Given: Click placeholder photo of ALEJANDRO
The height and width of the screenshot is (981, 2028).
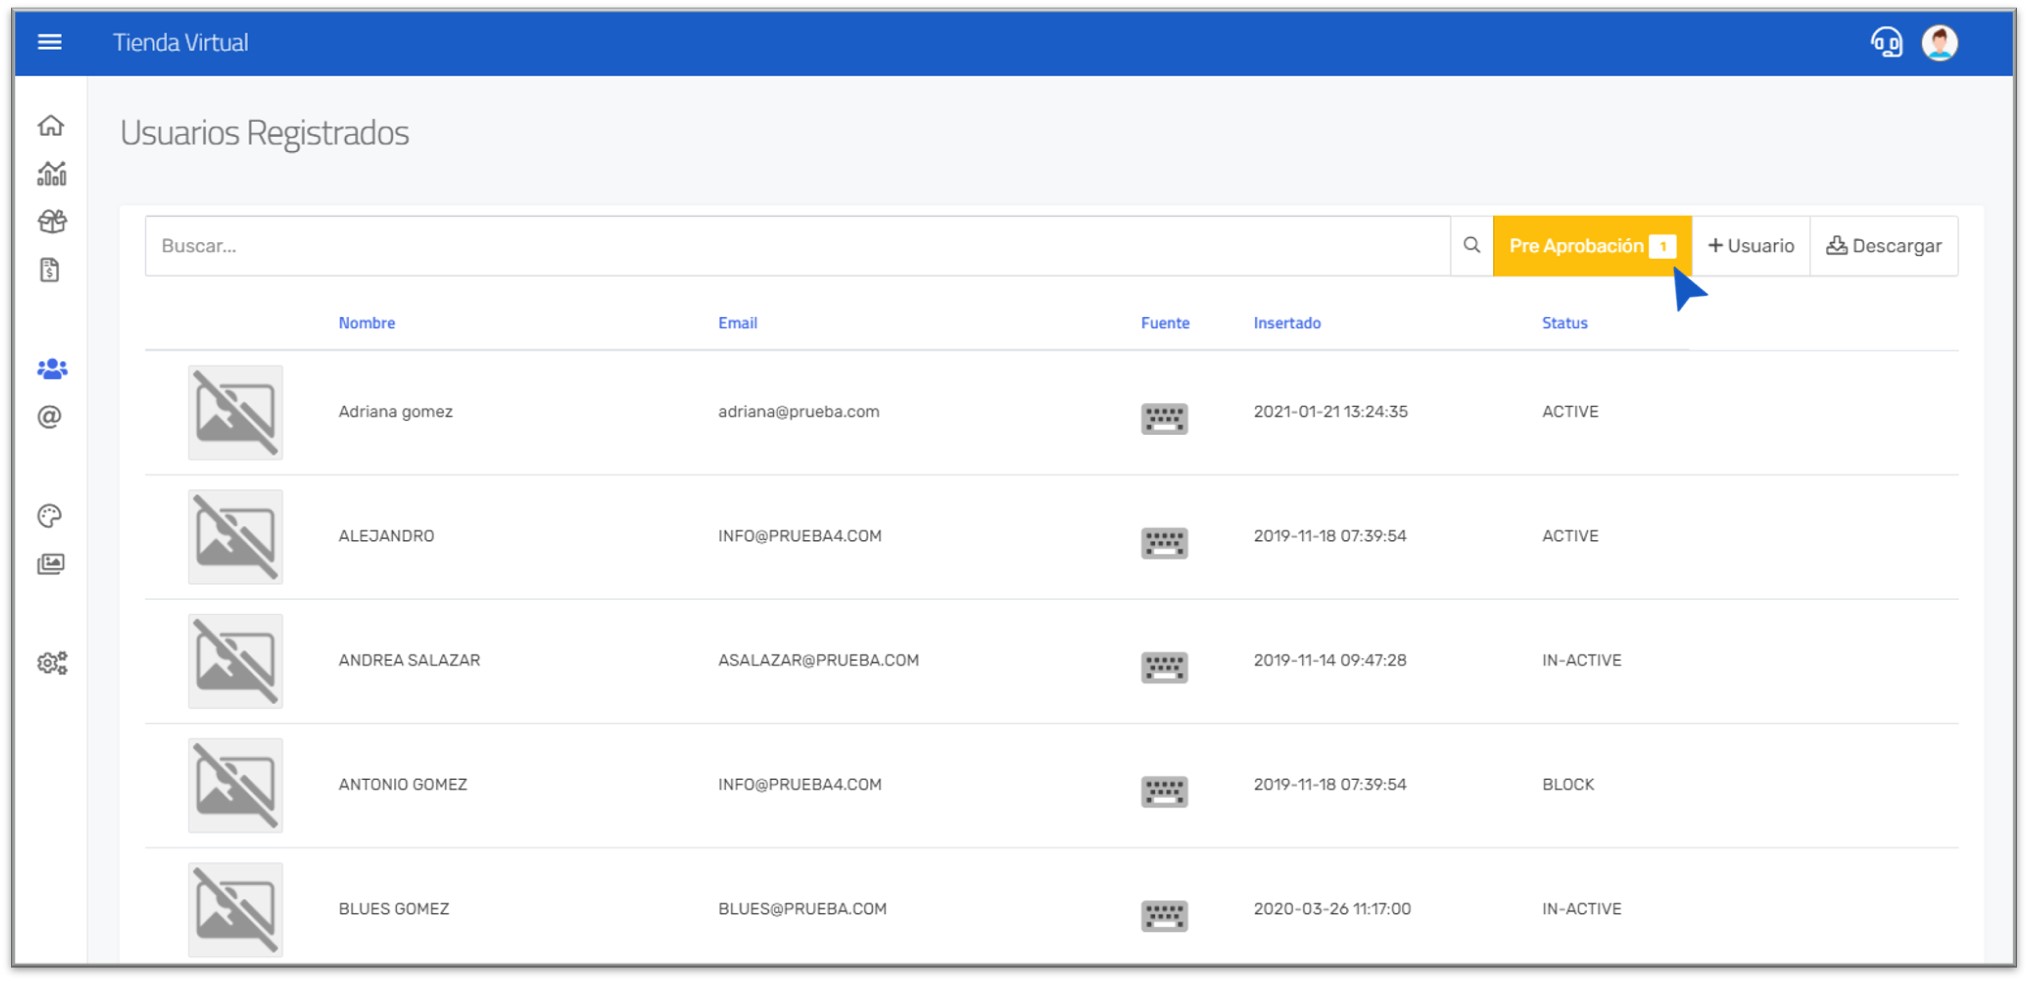Looking at the screenshot, I should (235, 537).
